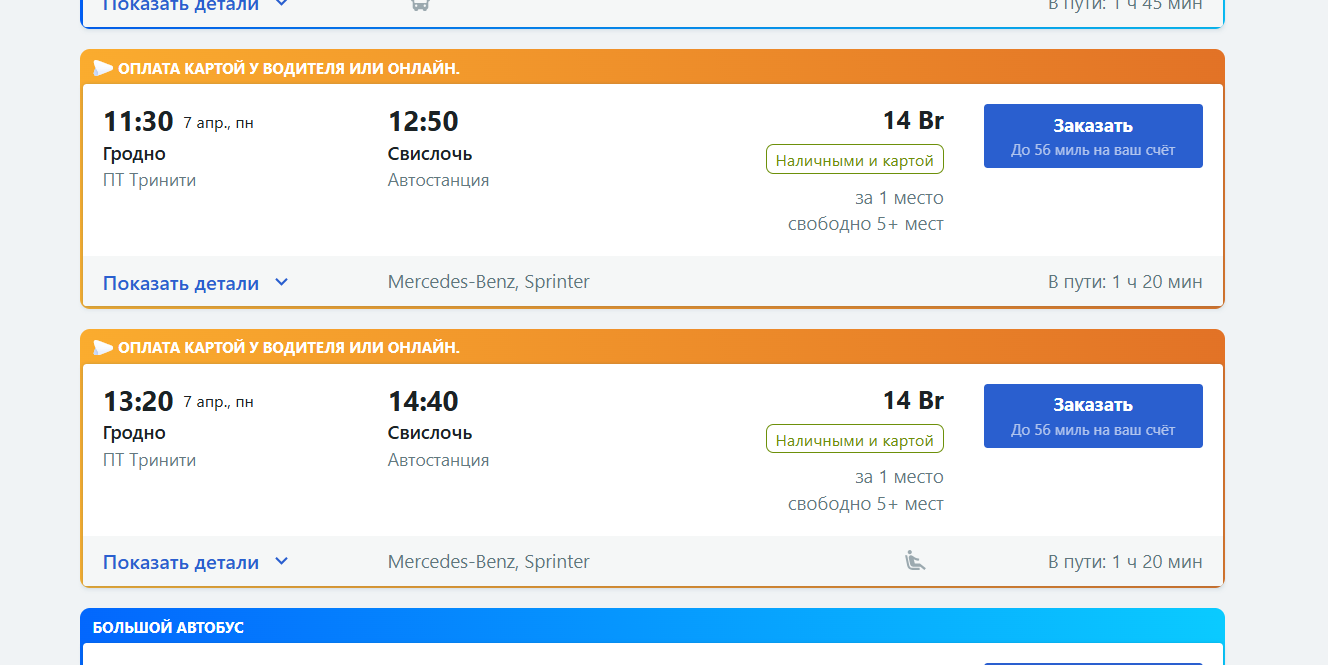
Task: Click "Автостанция" stop on the 11:30 trip
Action: pyautogui.click(x=438, y=180)
